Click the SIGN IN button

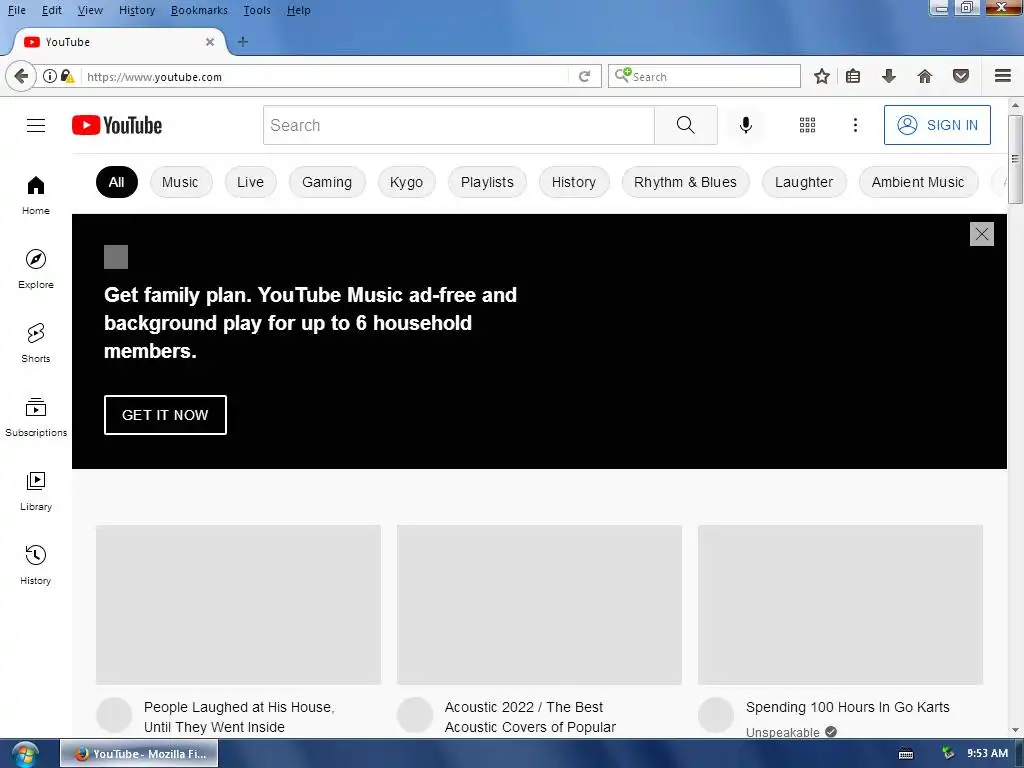[x=937, y=125]
